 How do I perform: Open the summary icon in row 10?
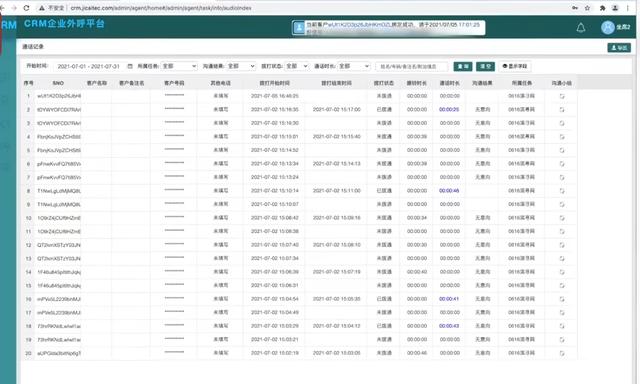562,218
